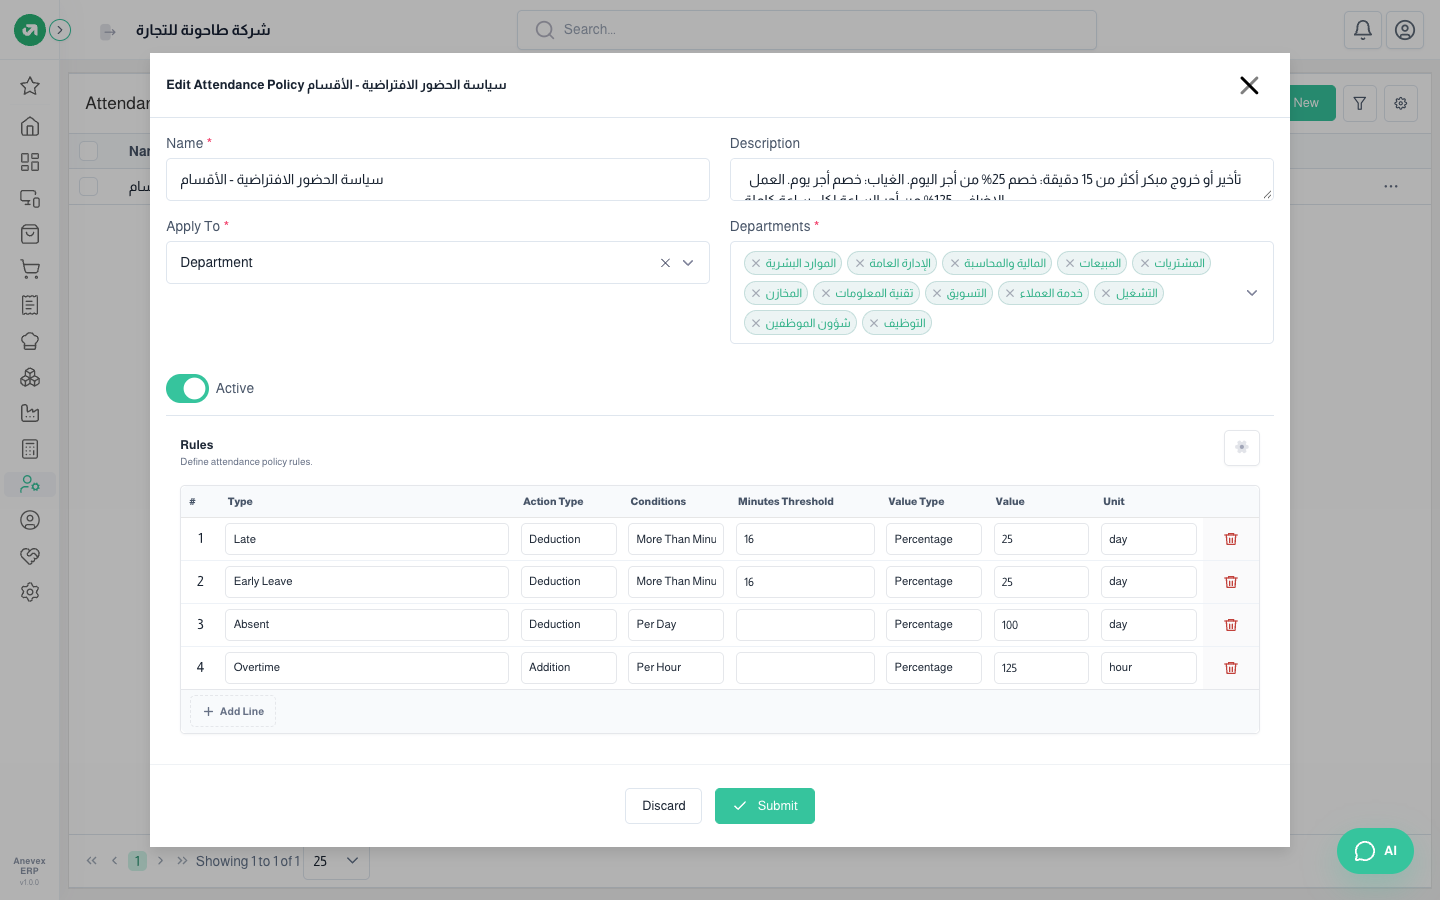Open the Rules table settings gear
This screenshot has height=900, width=1440.
(x=1242, y=448)
